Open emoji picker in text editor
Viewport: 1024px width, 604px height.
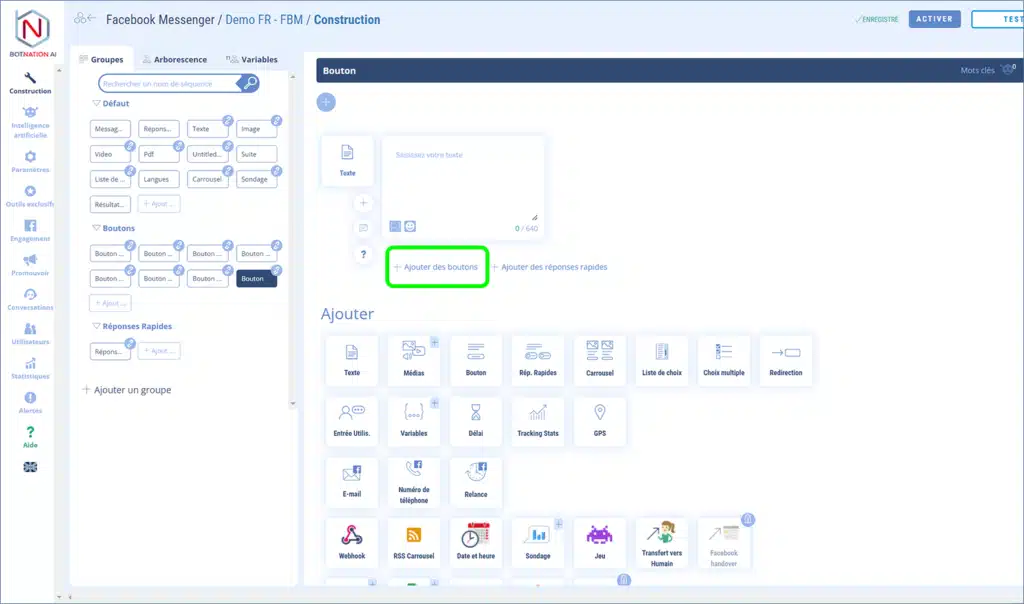point(410,227)
